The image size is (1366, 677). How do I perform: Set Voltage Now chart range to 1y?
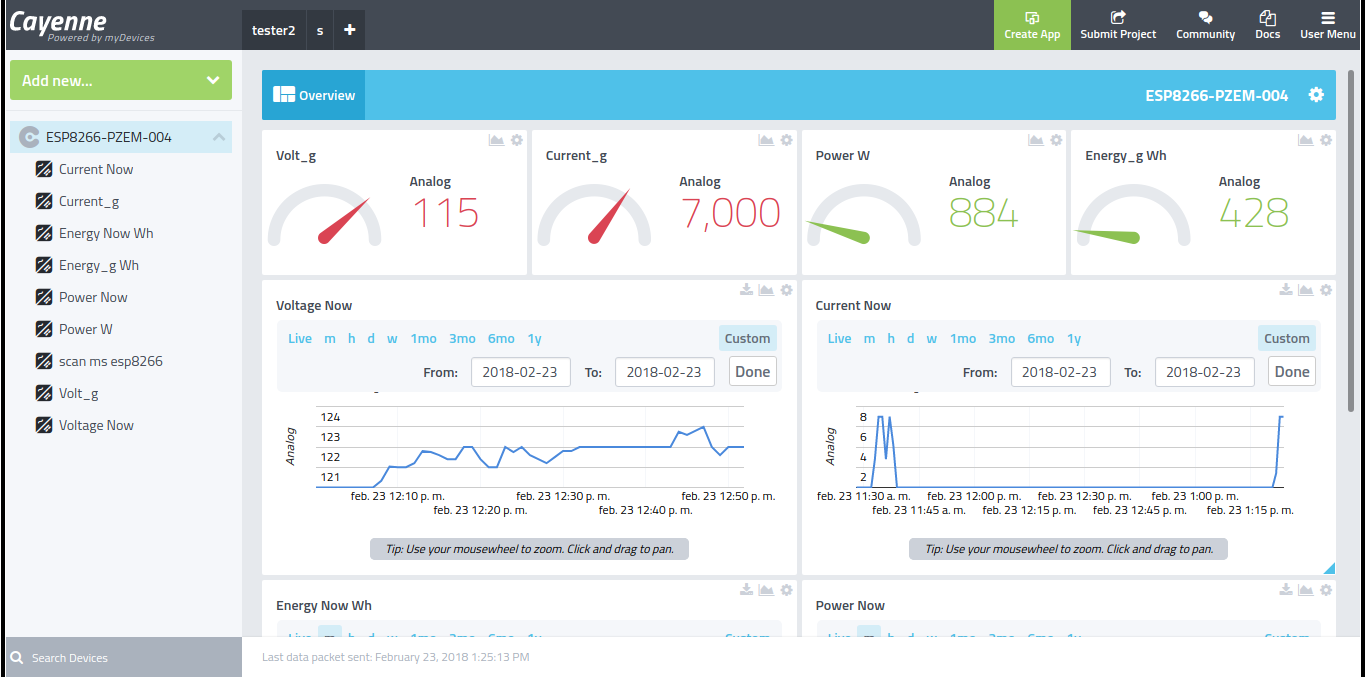[534, 338]
